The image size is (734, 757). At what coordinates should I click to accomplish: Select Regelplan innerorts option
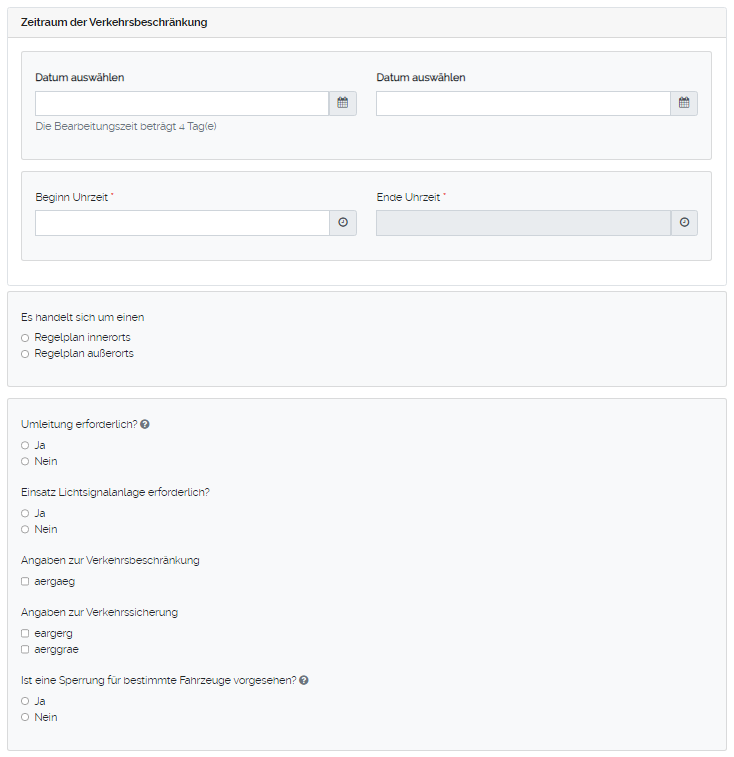point(25,338)
